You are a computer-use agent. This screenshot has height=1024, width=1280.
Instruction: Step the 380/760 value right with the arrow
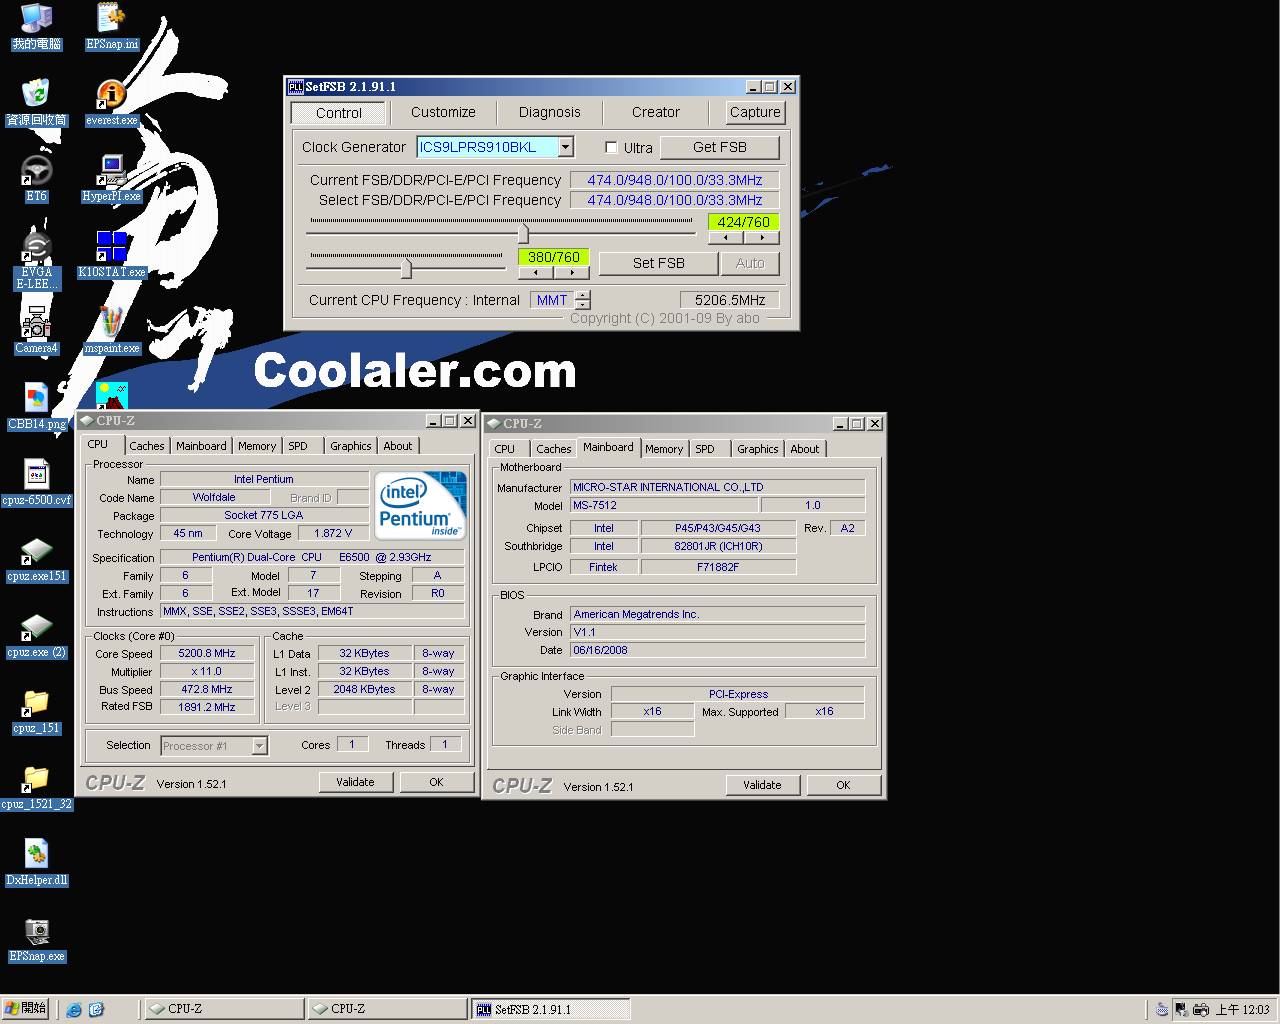coord(572,272)
